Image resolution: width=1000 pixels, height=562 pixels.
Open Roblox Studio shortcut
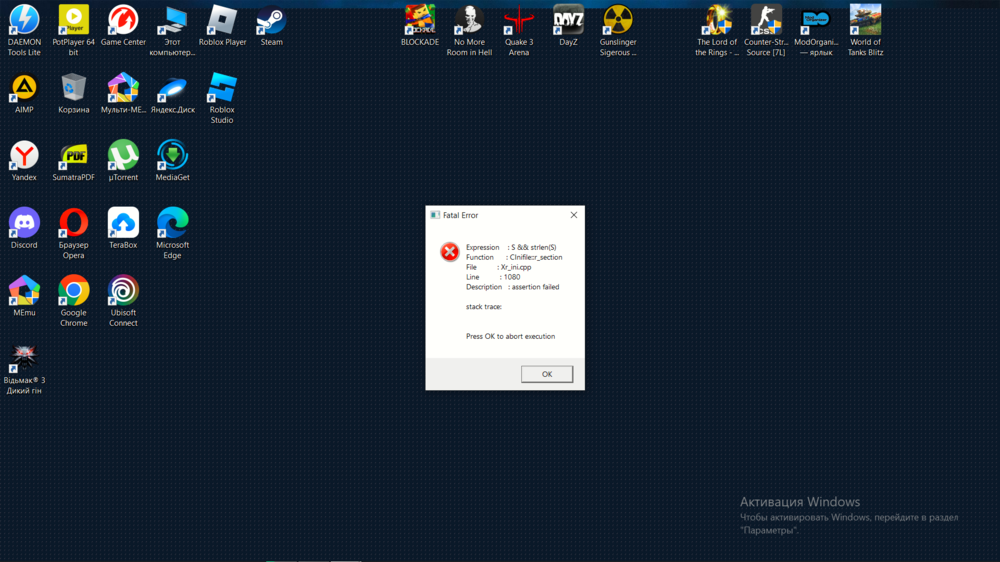[222, 98]
